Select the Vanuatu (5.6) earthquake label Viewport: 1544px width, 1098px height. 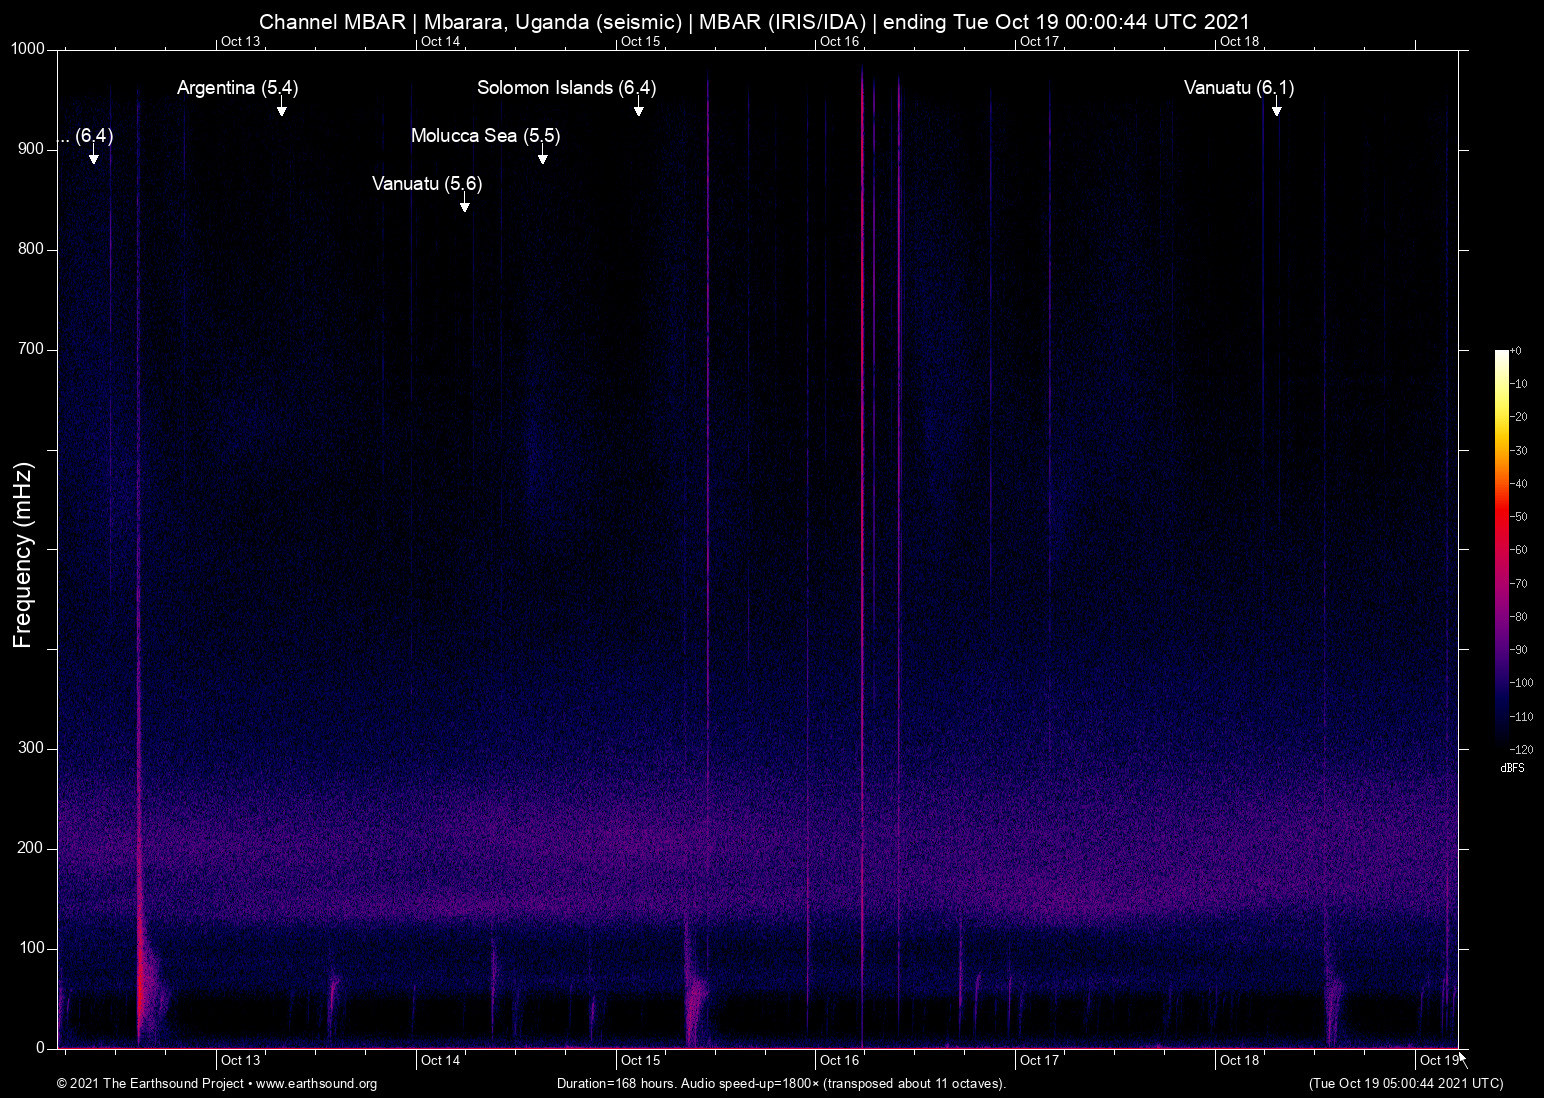click(x=425, y=184)
